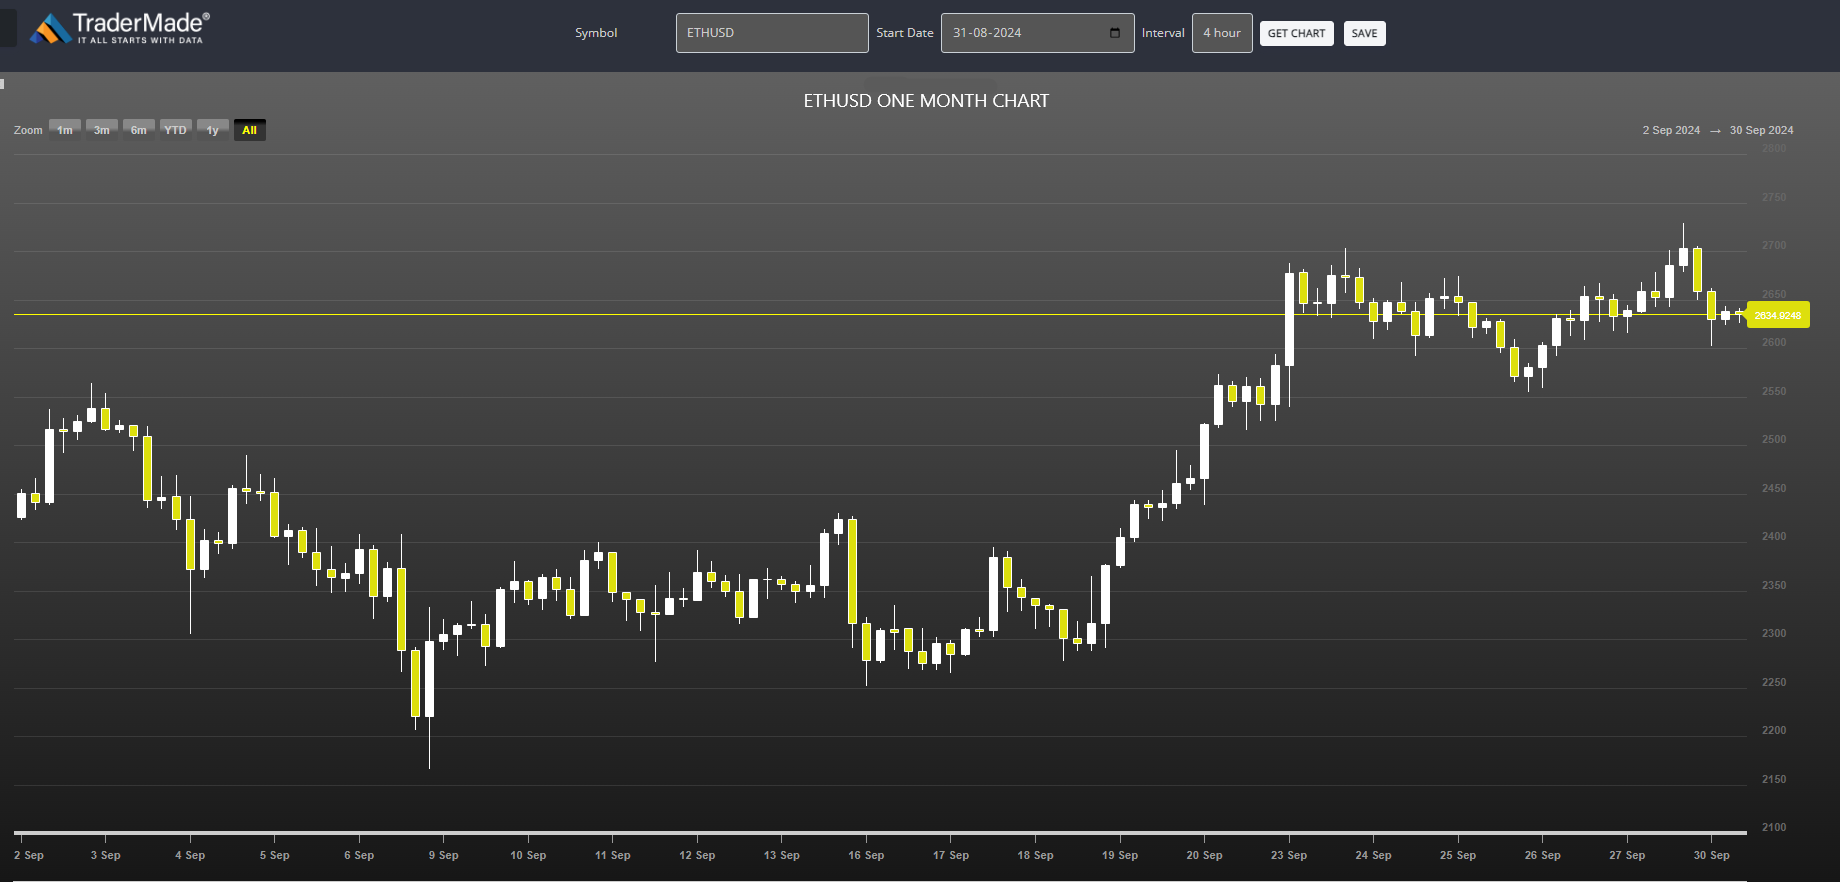Click the 2 Sep x-axis label
1840x882 pixels.
[x=29, y=855]
